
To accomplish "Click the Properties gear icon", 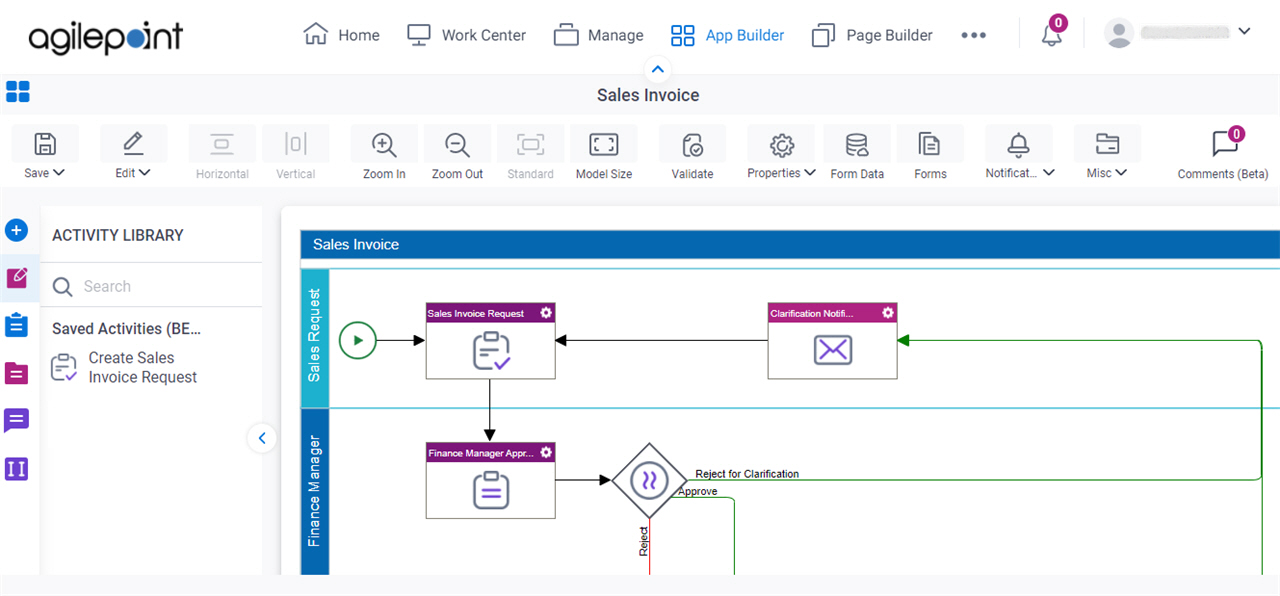I will coord(782,144).
